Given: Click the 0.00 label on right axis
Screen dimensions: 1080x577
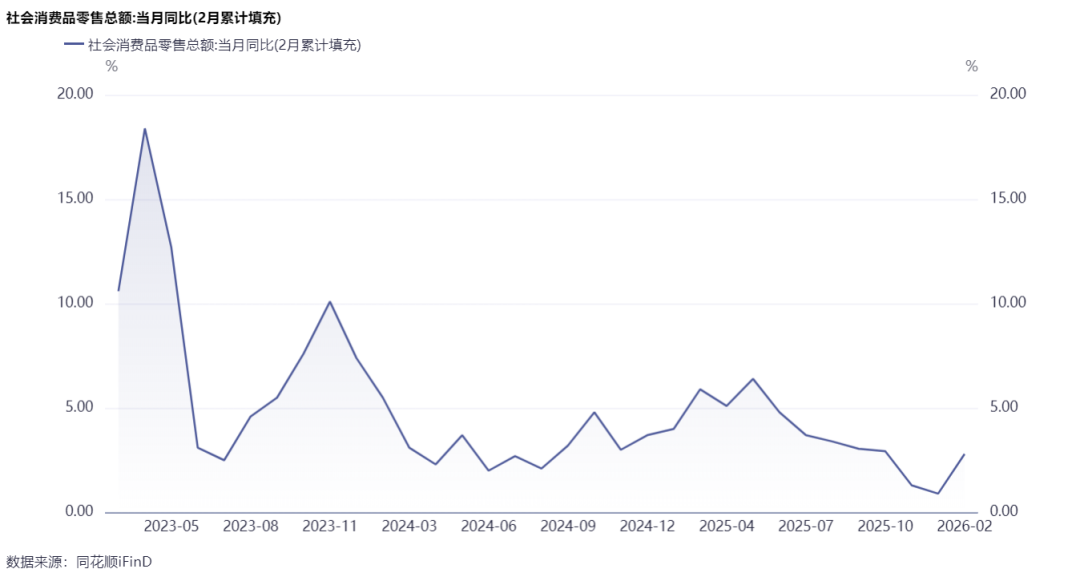Looking at the screenshot, I should pyautogui.click(x=1004, y=511).
